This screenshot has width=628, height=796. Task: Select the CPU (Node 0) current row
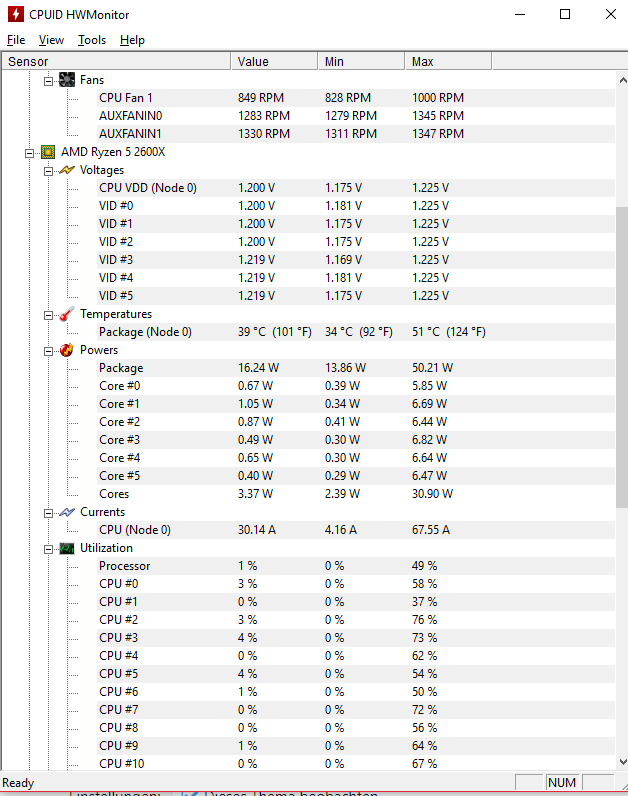coord(356,530)
